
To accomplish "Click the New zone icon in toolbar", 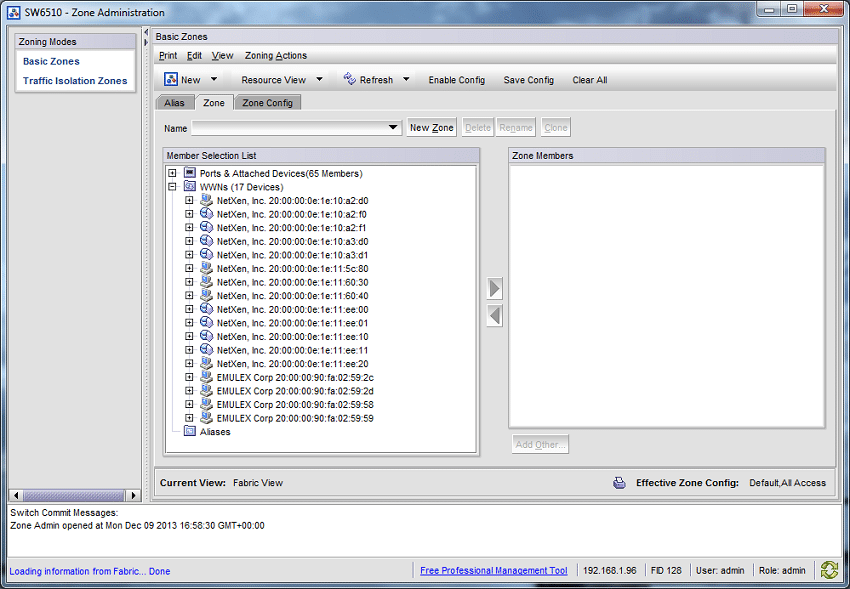I will point(171,79).
